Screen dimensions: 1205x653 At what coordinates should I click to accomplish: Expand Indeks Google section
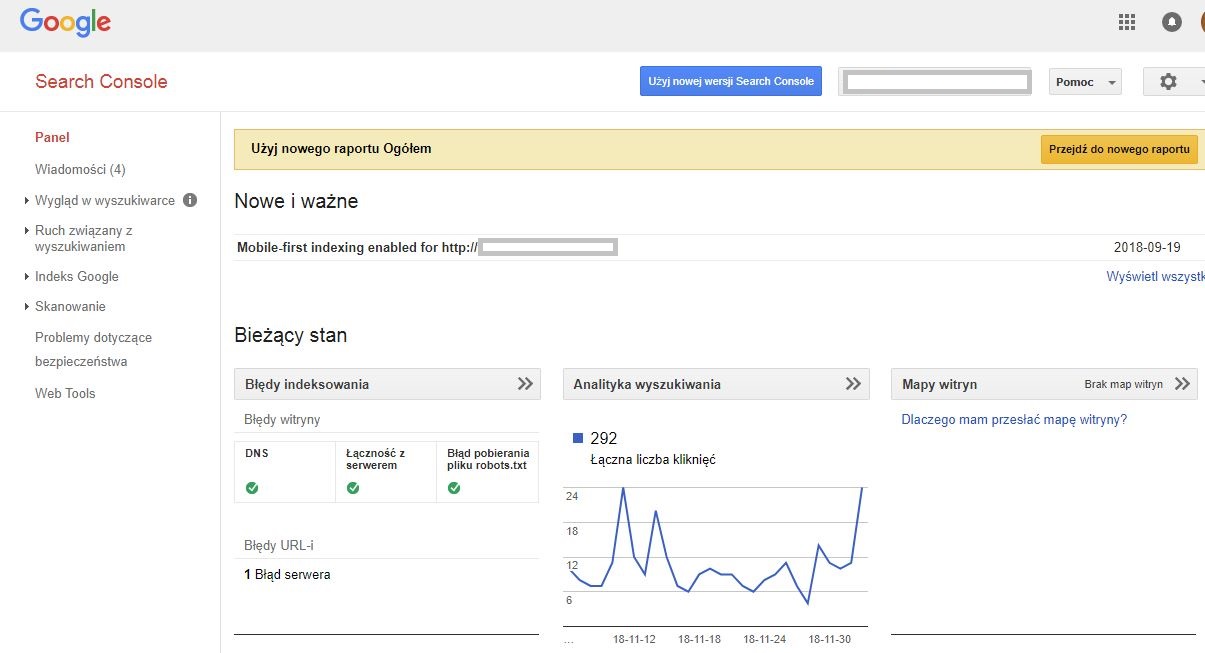click(x=77, y=277)
